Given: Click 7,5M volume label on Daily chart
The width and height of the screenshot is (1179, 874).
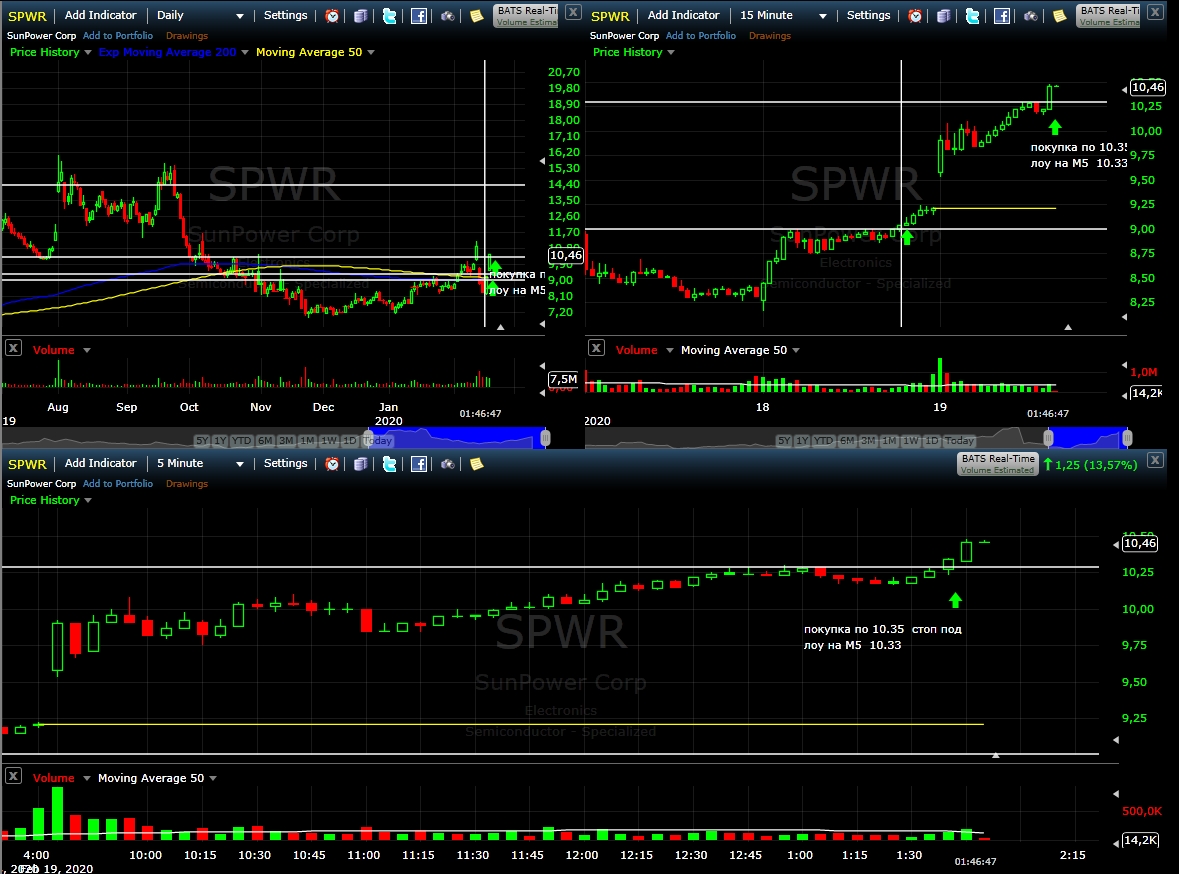Looking at the screenshot, I should [x=564, y=379].
